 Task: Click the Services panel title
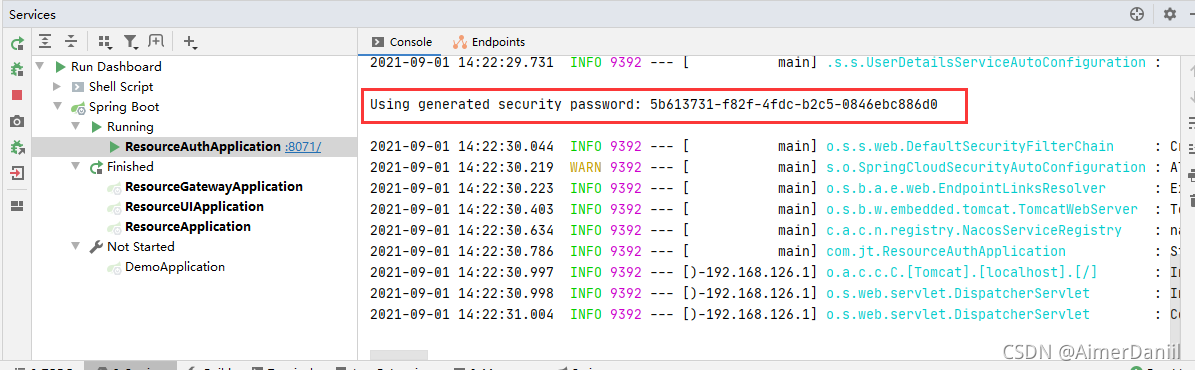point(32,14)
